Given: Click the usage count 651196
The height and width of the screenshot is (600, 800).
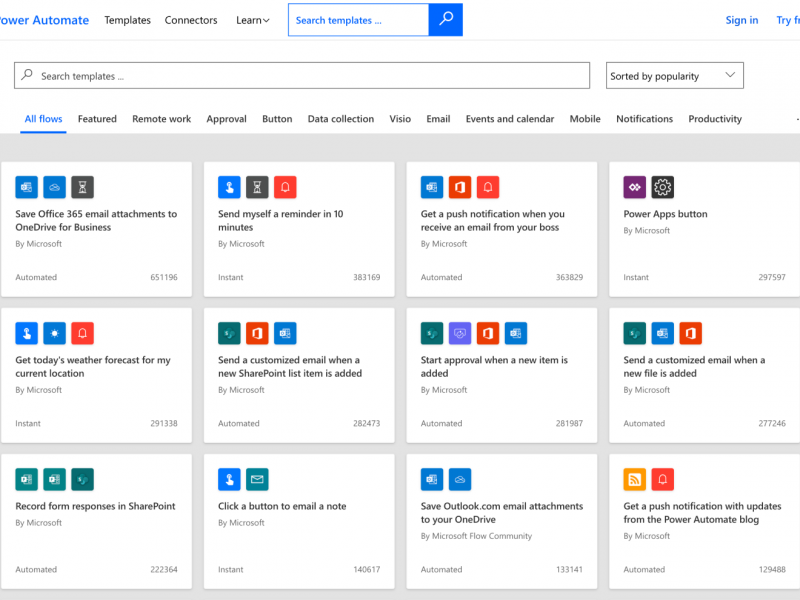Looking at the screenshot, I should 164,277.
